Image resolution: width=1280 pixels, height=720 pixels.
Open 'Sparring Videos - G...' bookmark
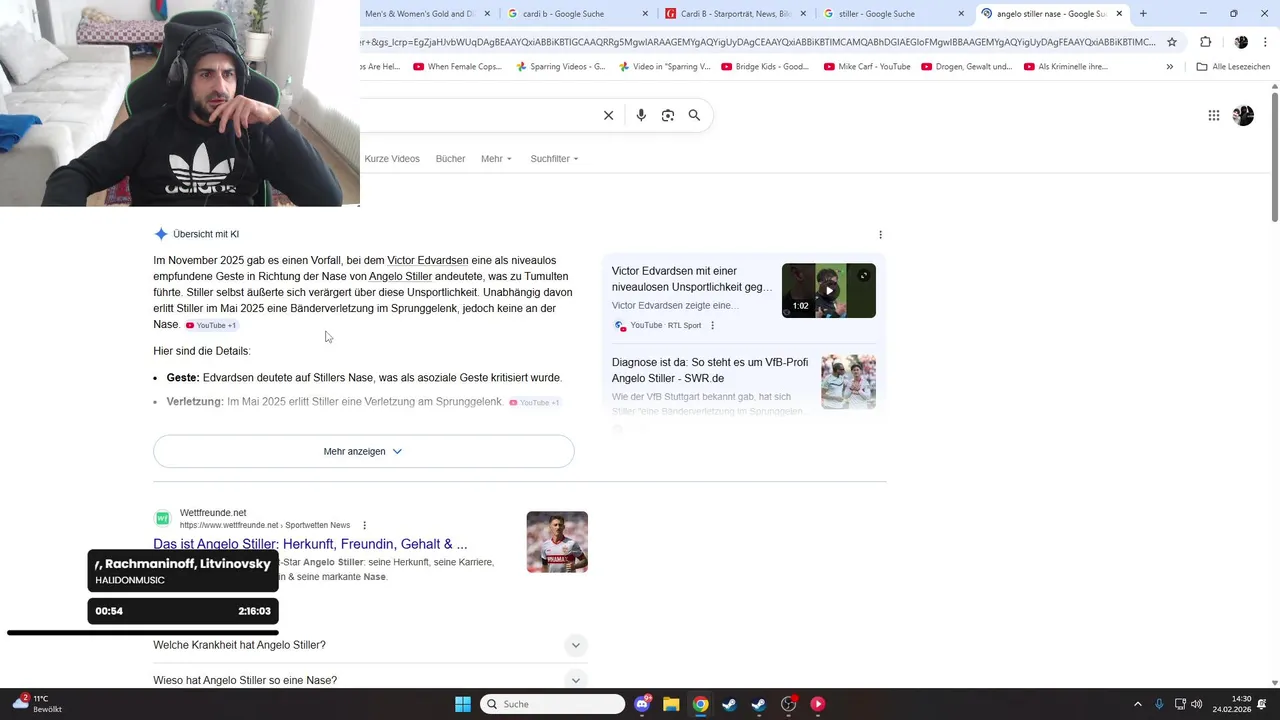coord(560,67)
